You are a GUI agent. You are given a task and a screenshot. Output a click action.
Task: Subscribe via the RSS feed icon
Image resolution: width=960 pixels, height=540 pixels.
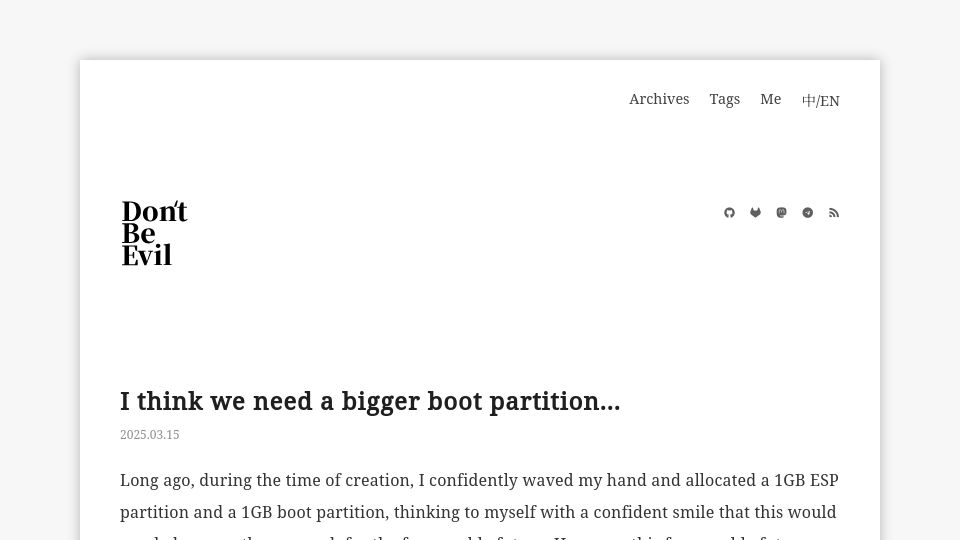click(834, 212)
